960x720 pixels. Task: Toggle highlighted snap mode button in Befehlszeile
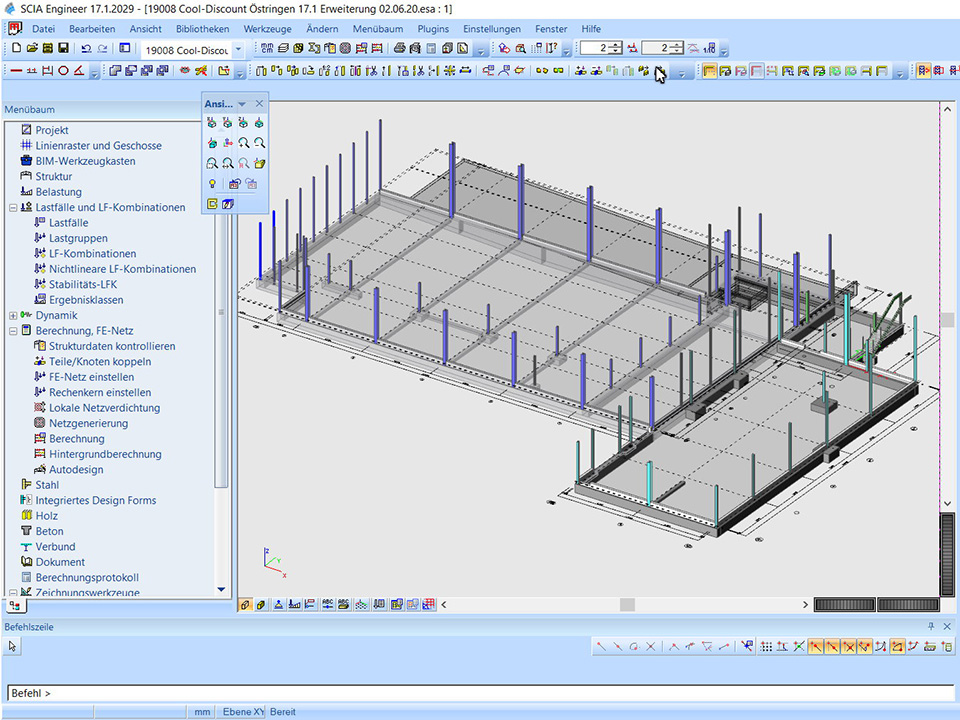[x=817, y=647]
